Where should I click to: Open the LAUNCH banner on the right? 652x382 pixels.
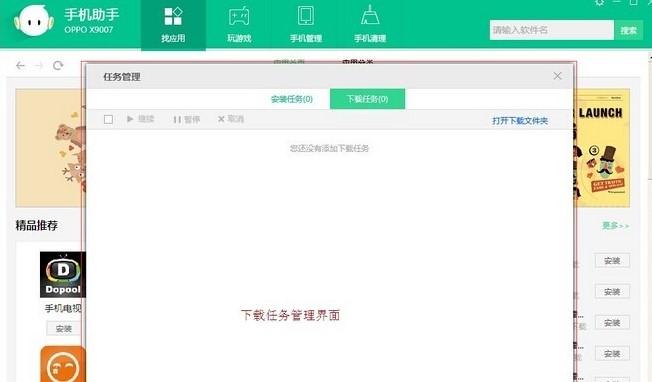point(603,148)
